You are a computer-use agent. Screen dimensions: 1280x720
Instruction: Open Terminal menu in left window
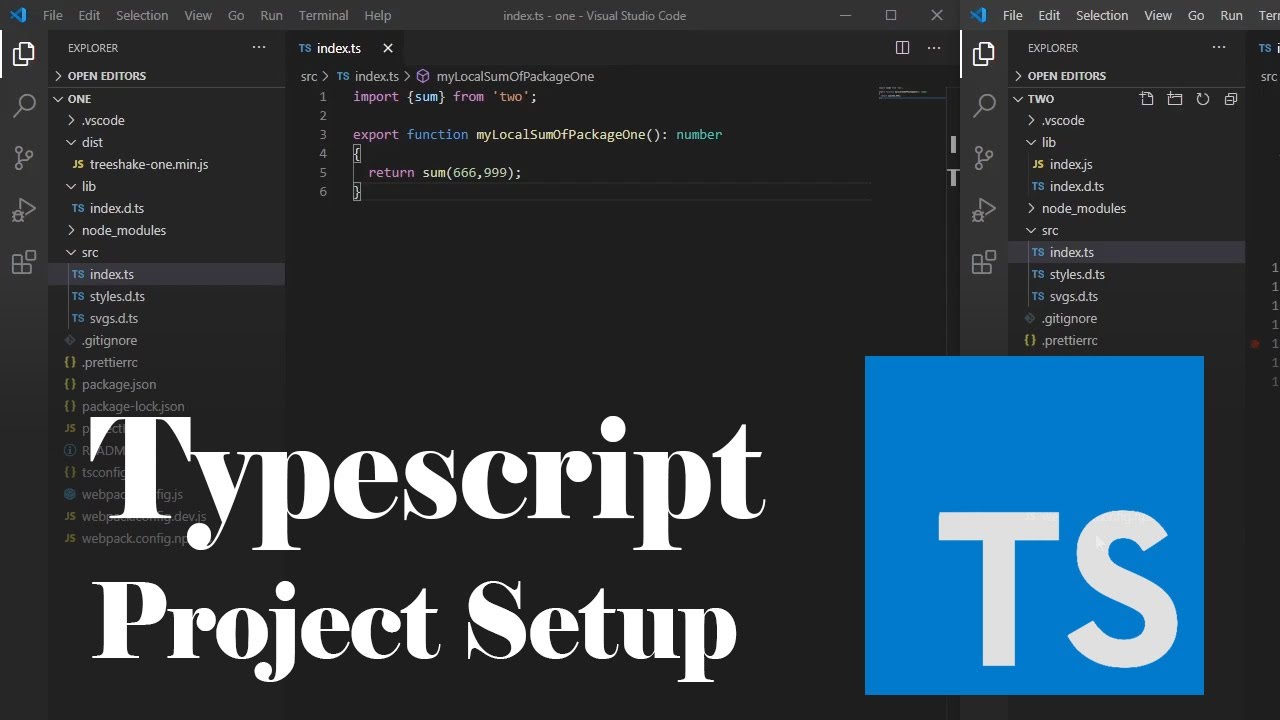[x=324, y=15]
